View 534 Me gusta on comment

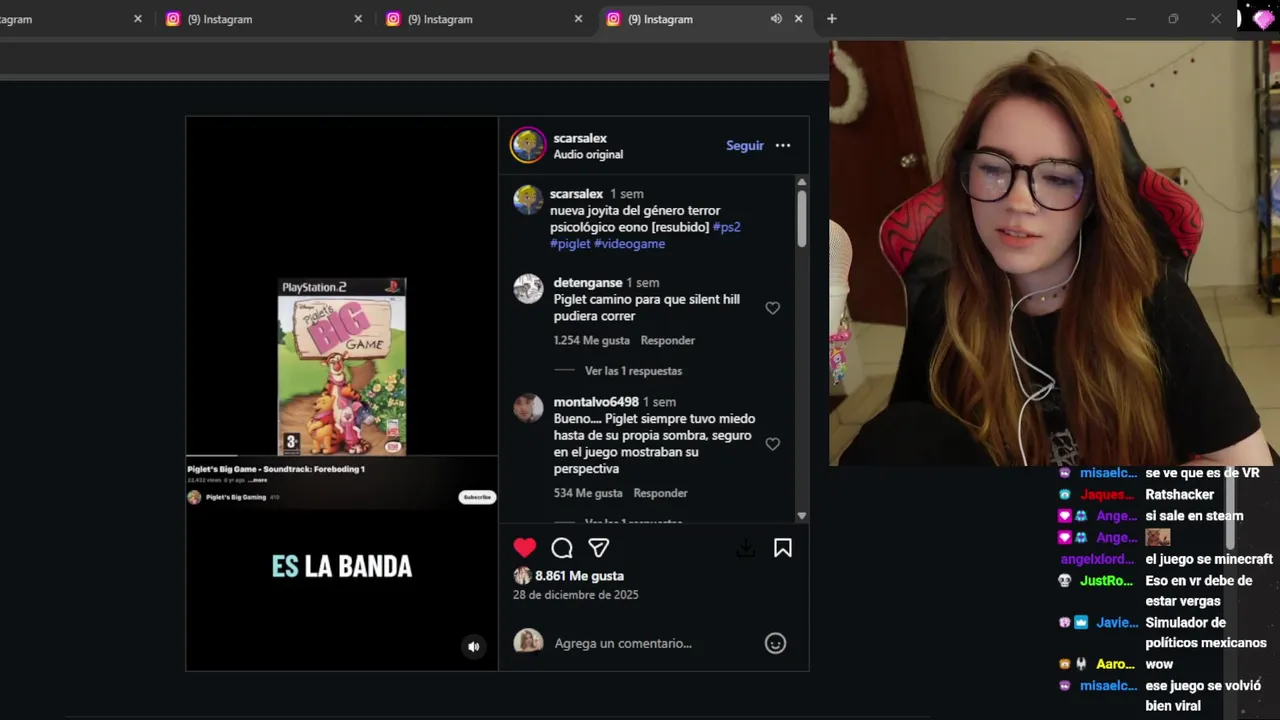click(588, 493)
